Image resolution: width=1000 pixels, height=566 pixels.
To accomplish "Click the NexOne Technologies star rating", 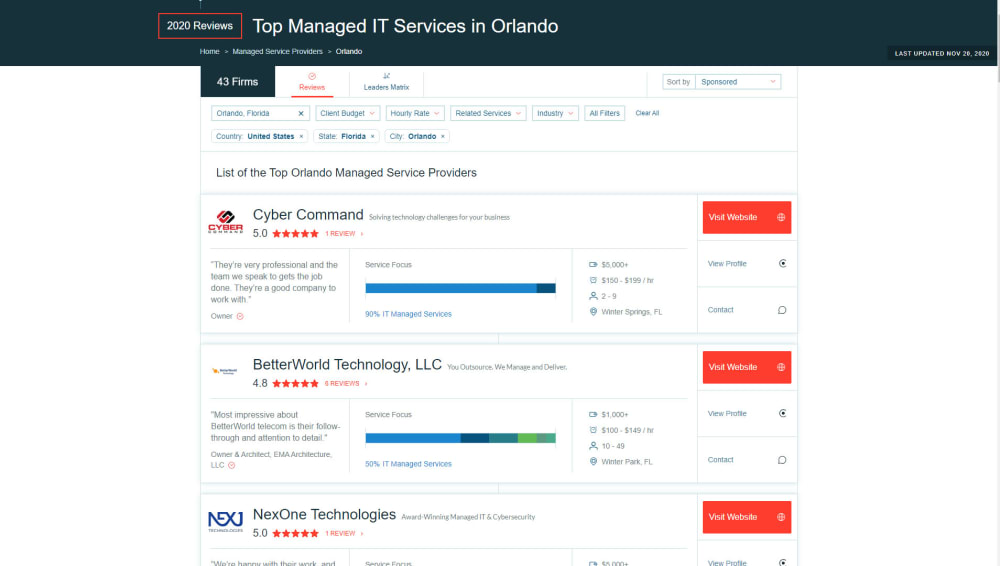I will click(x=295, y=533).
